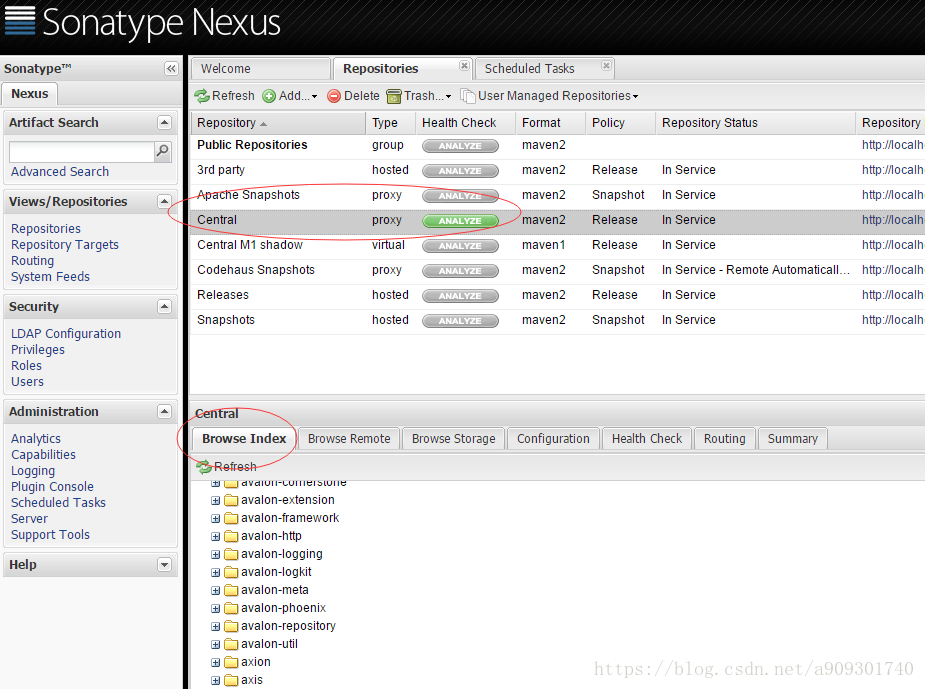Viewport: 925px width, 689px height.
Task: Select the Releases repository row
Action: 557,295
